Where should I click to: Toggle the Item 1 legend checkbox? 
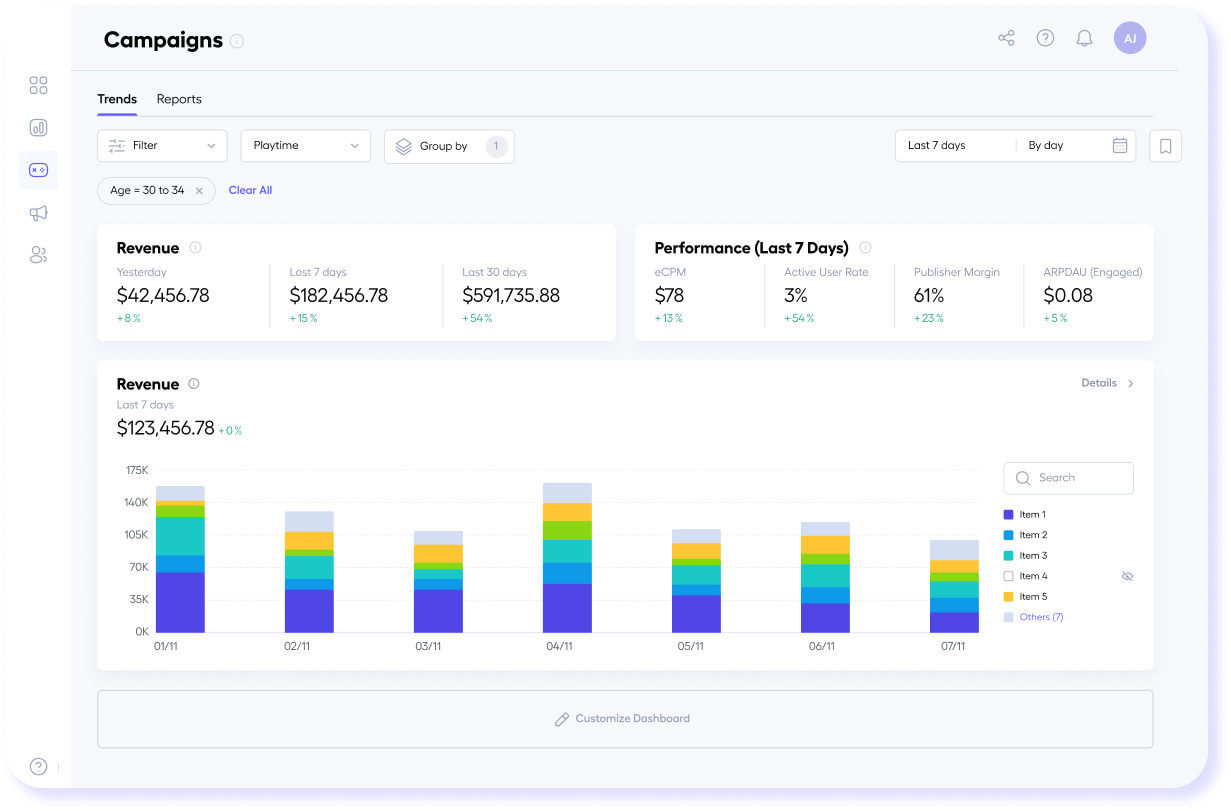[1008, 514]
